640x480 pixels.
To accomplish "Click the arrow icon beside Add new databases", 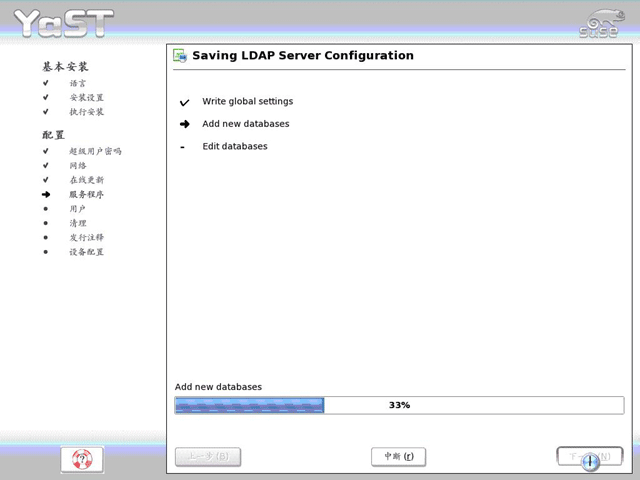I will click(184, 124).
